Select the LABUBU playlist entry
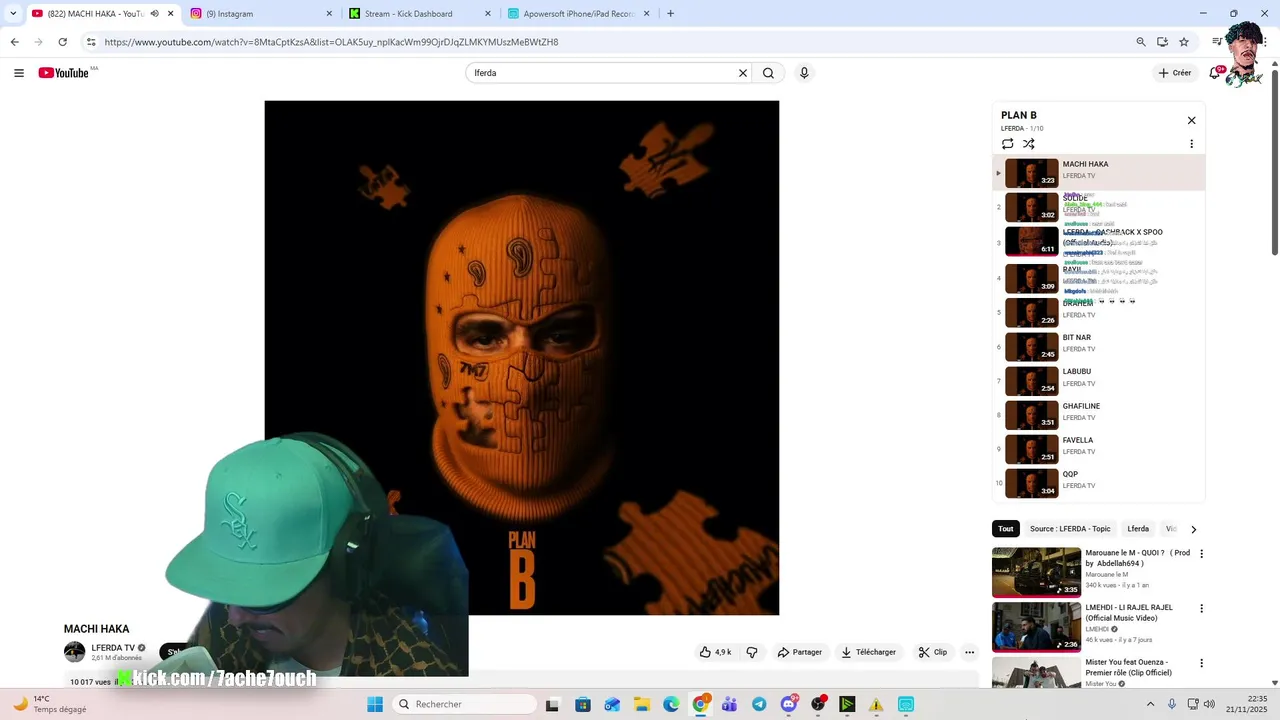The height and width of the screenshot is (720, 1280). 1098,381
